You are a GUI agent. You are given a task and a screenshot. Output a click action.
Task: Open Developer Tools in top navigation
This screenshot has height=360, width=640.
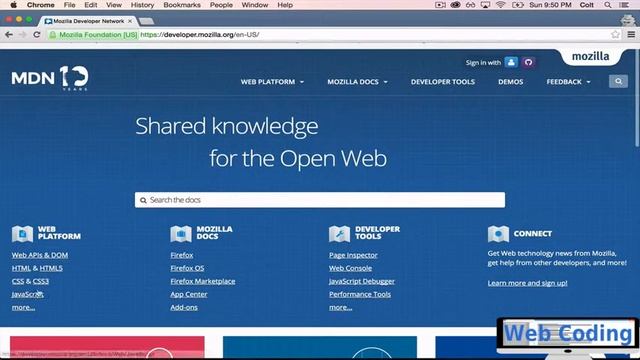443,82
